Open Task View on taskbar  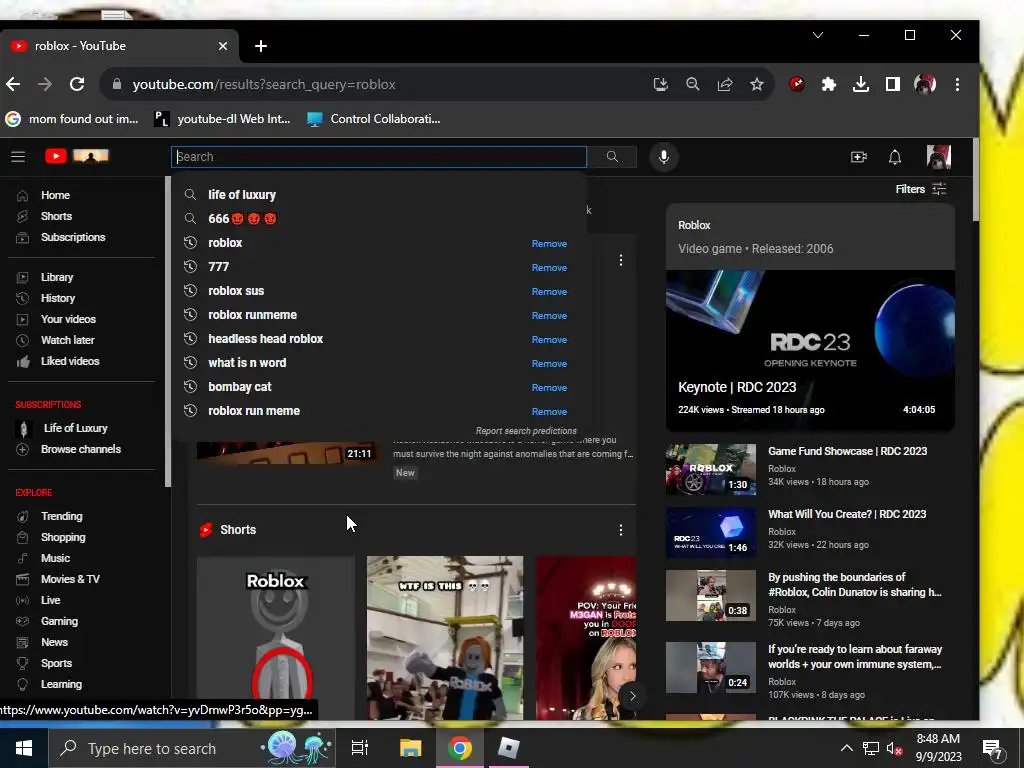pyautogui.click(x=360, y=748)
